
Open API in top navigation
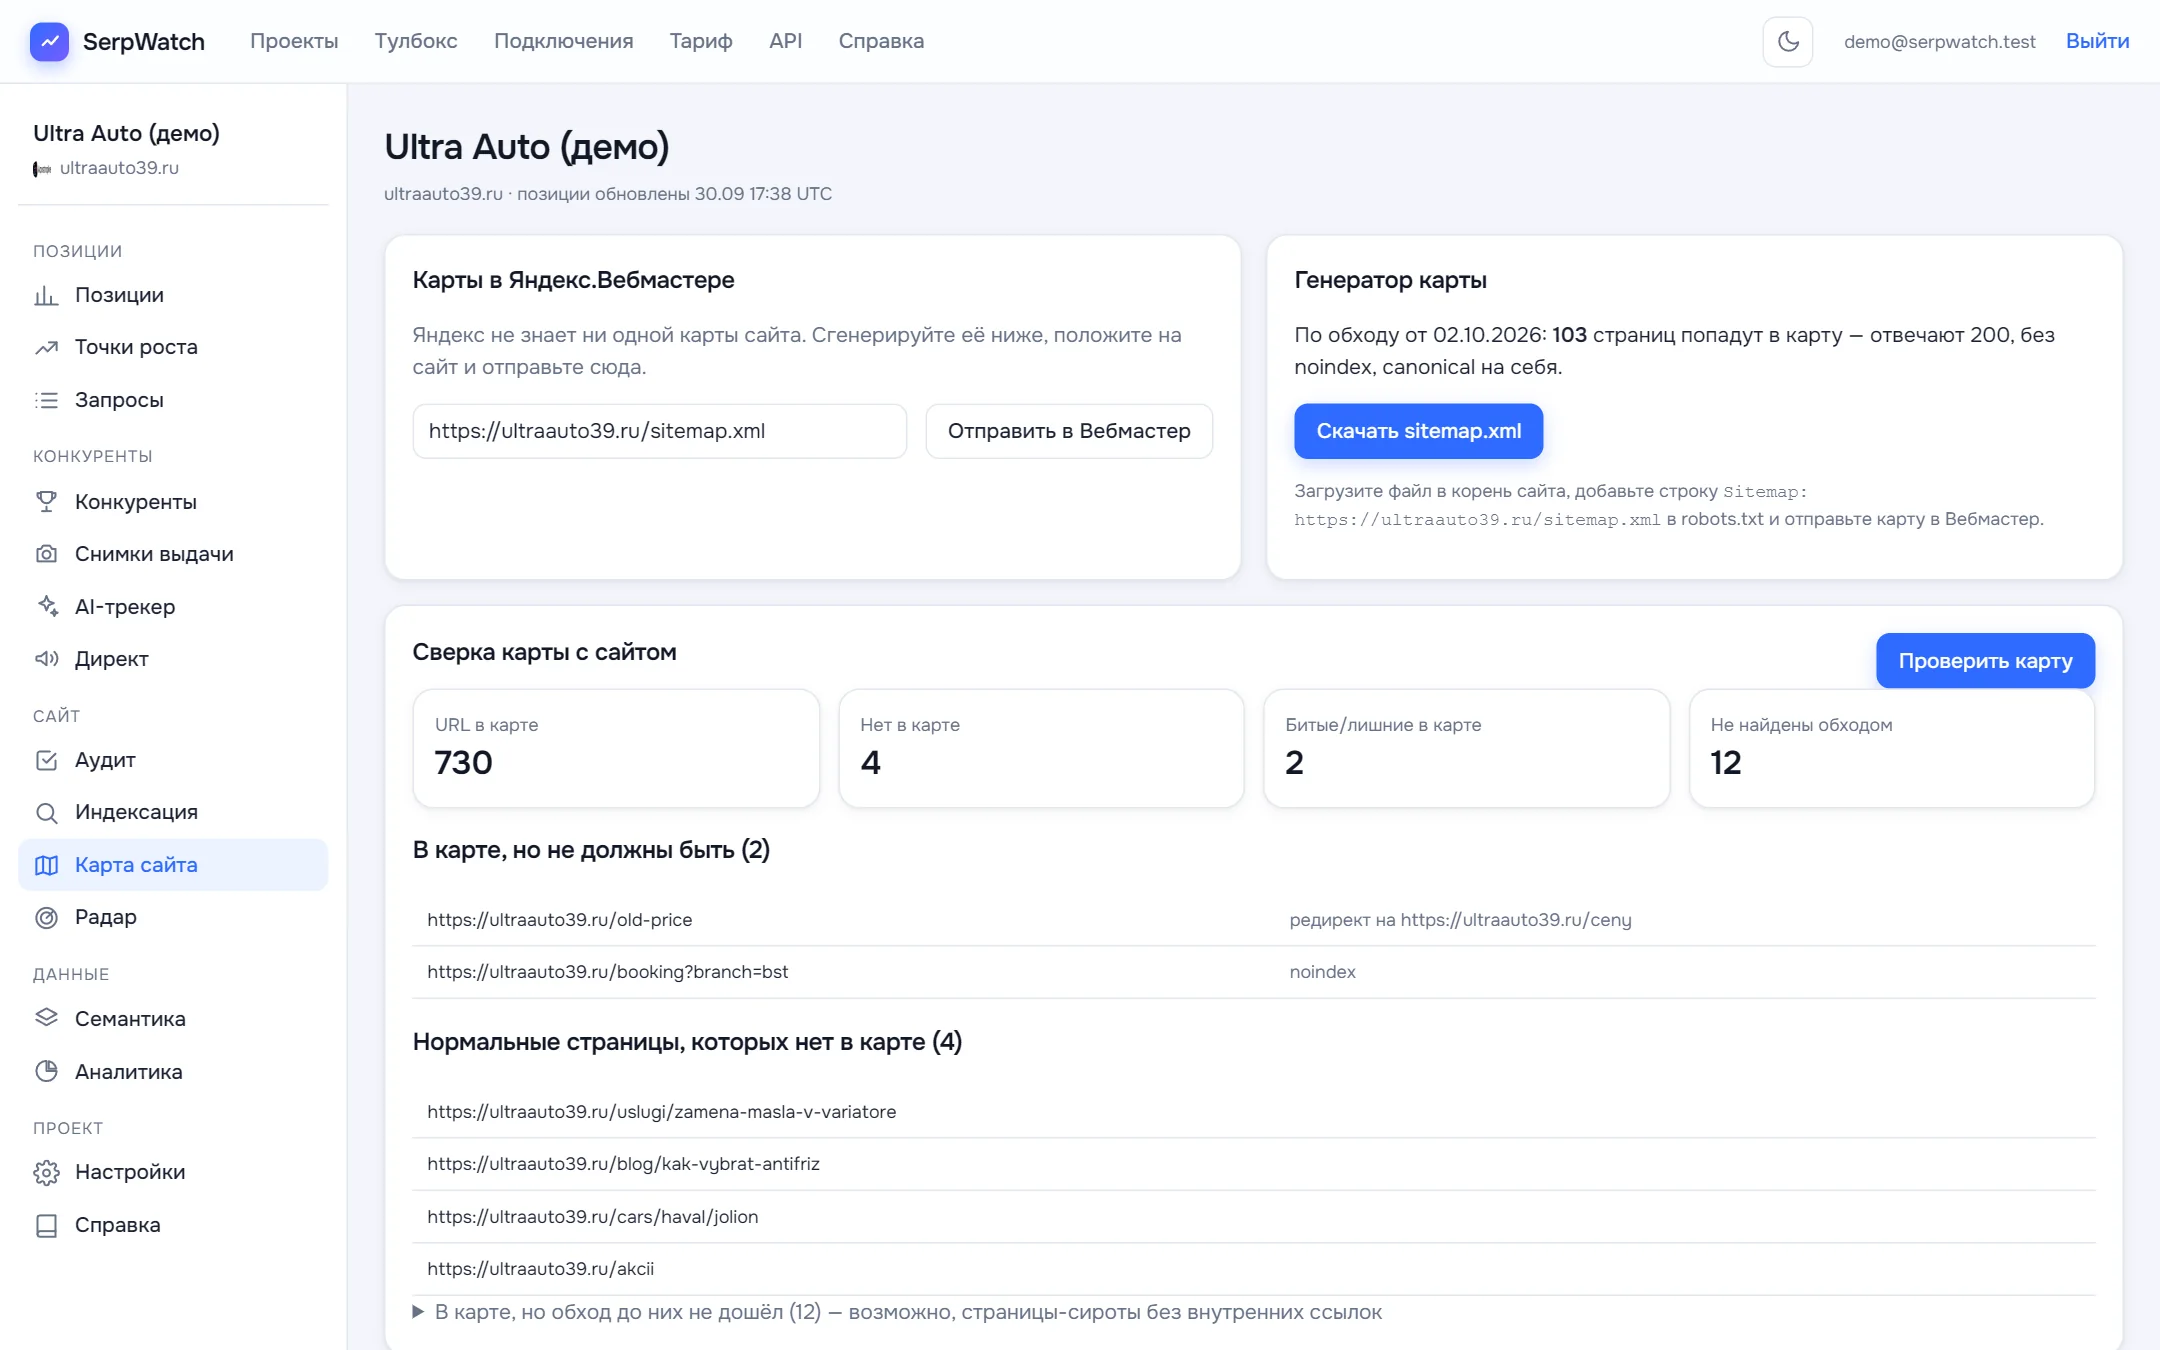click(x=786, y=41)
